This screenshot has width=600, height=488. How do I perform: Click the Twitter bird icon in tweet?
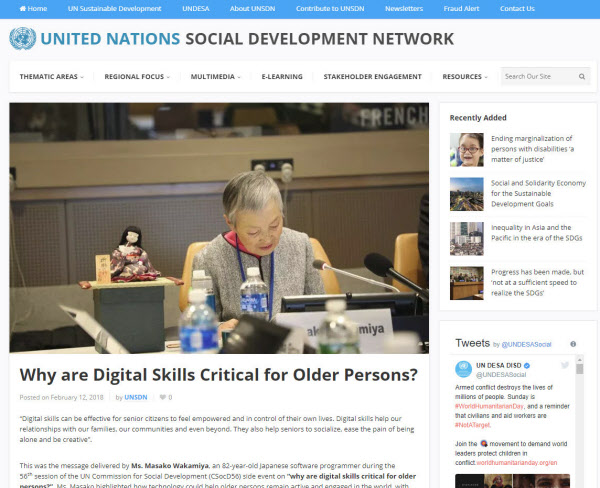[565, 365]
